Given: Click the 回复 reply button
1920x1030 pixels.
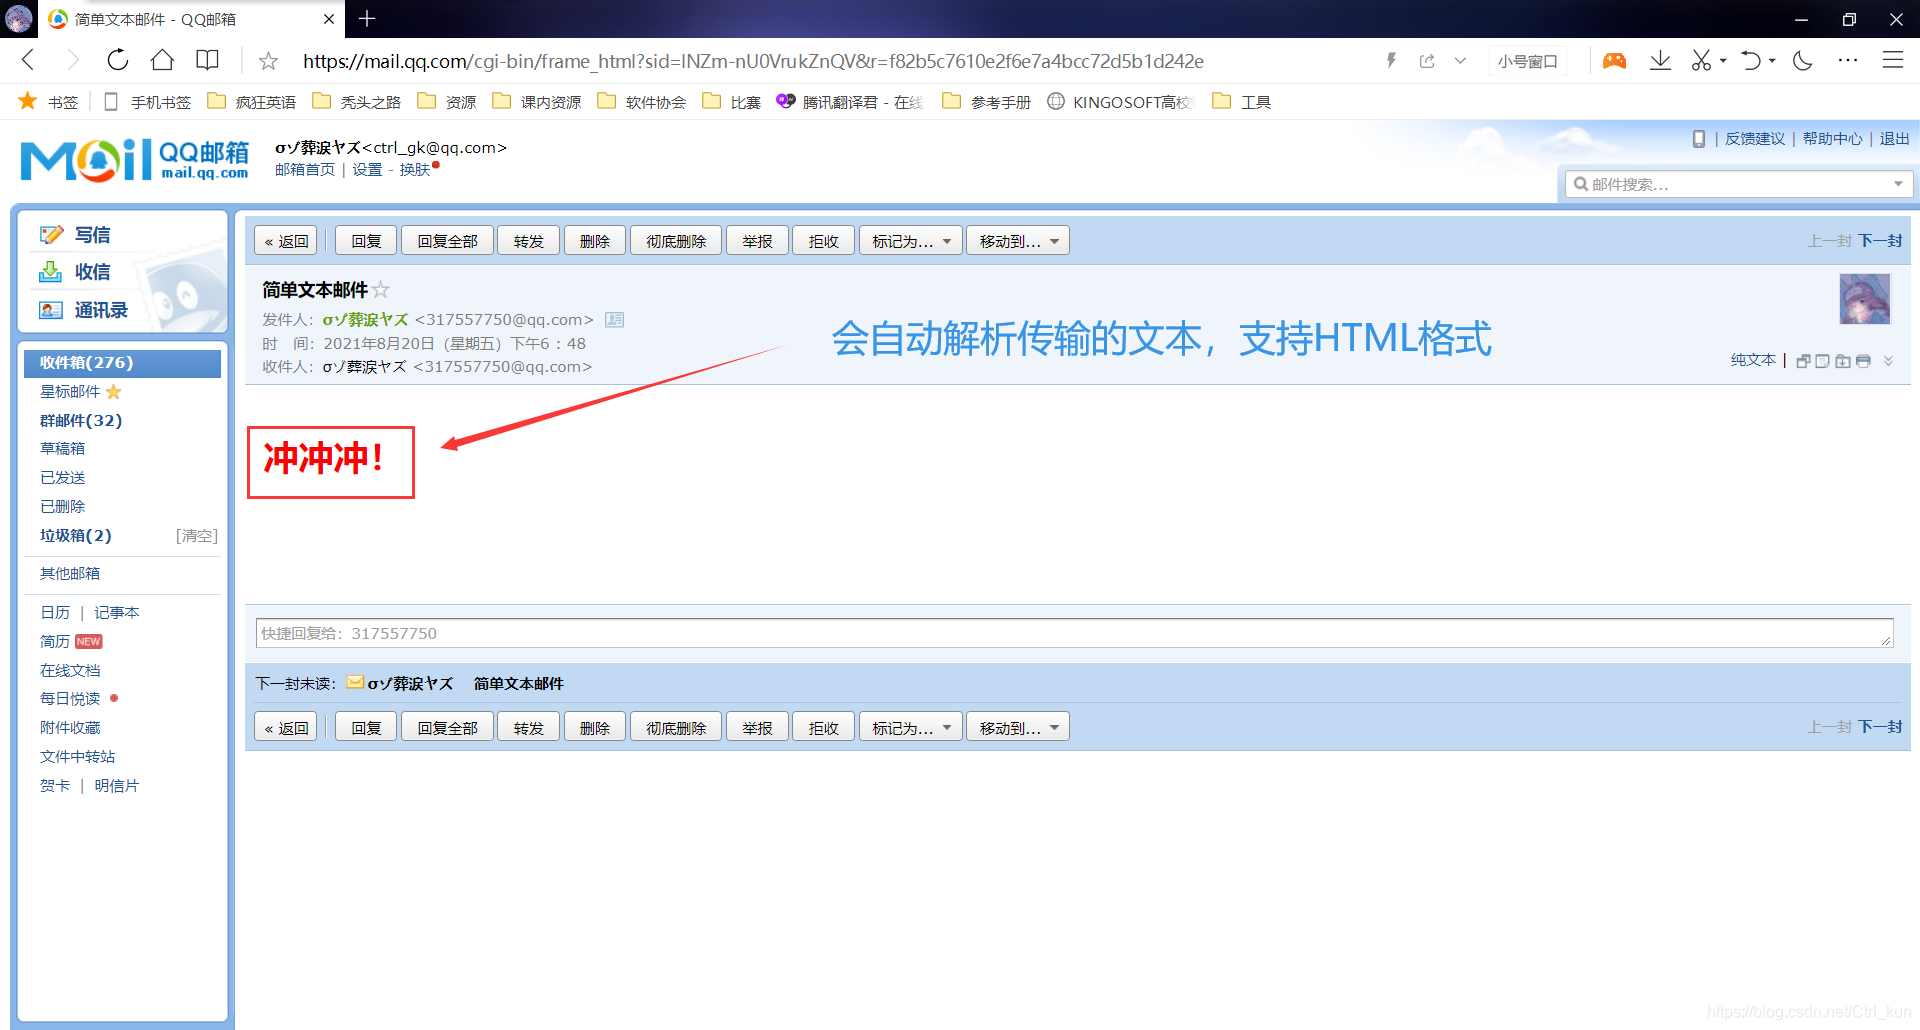Looking at the screenshot, I should pos(365,240).
